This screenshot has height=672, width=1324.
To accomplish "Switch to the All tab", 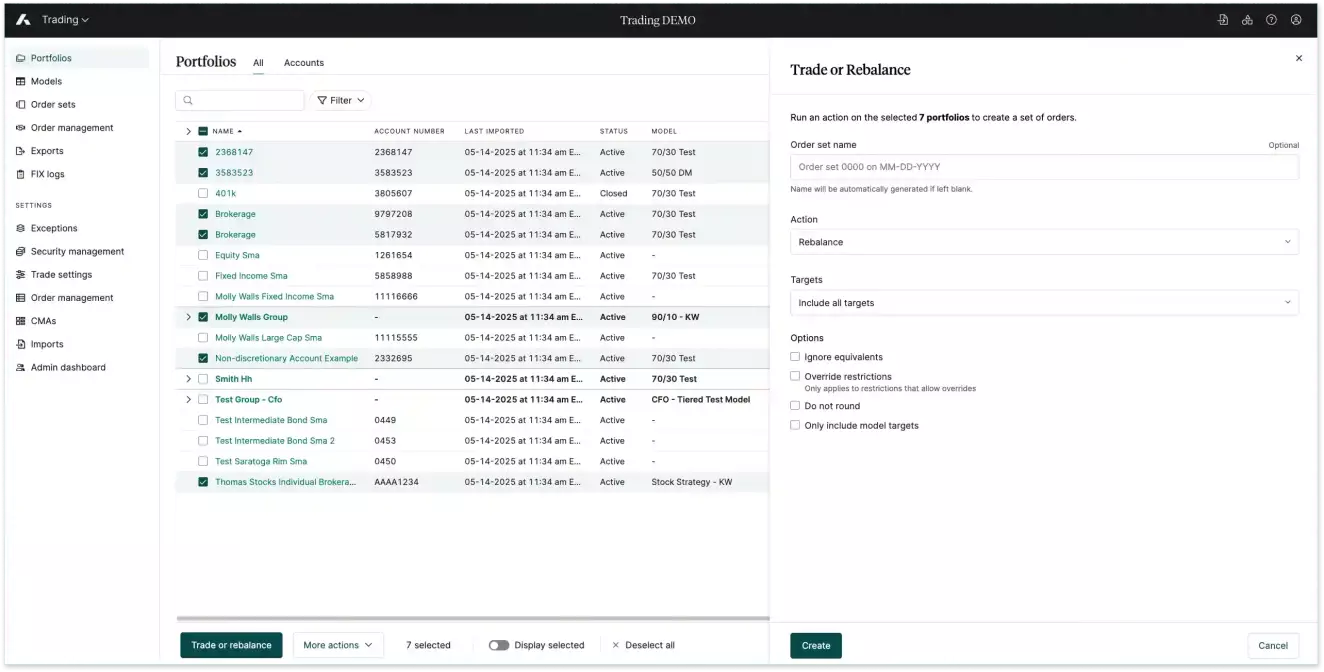I will 258,62.
